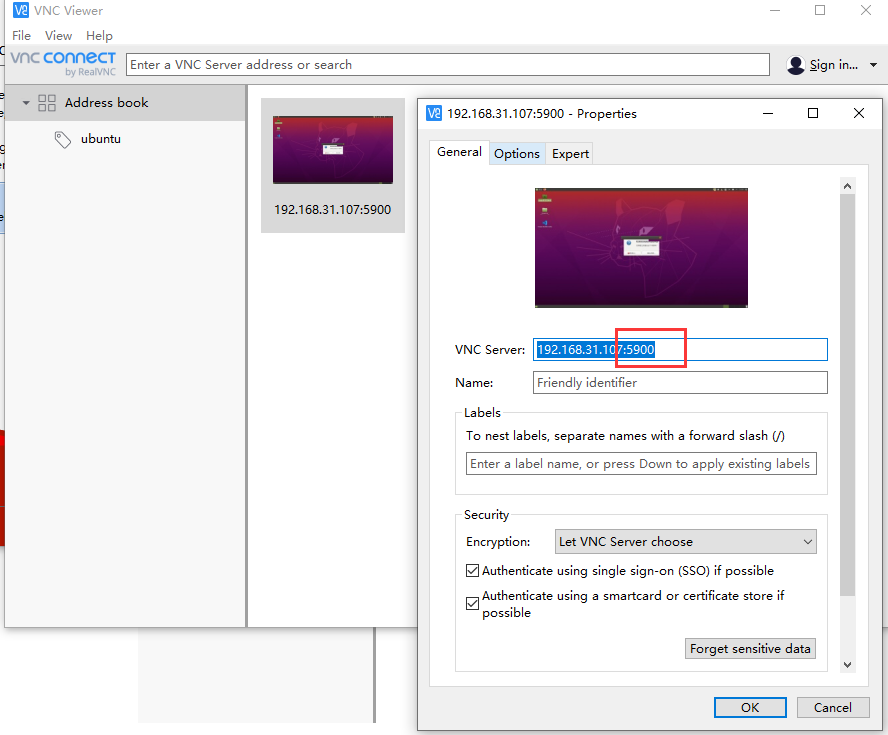Collapse the Address book tree
888x735 pixels.
(x=25, y=102)
